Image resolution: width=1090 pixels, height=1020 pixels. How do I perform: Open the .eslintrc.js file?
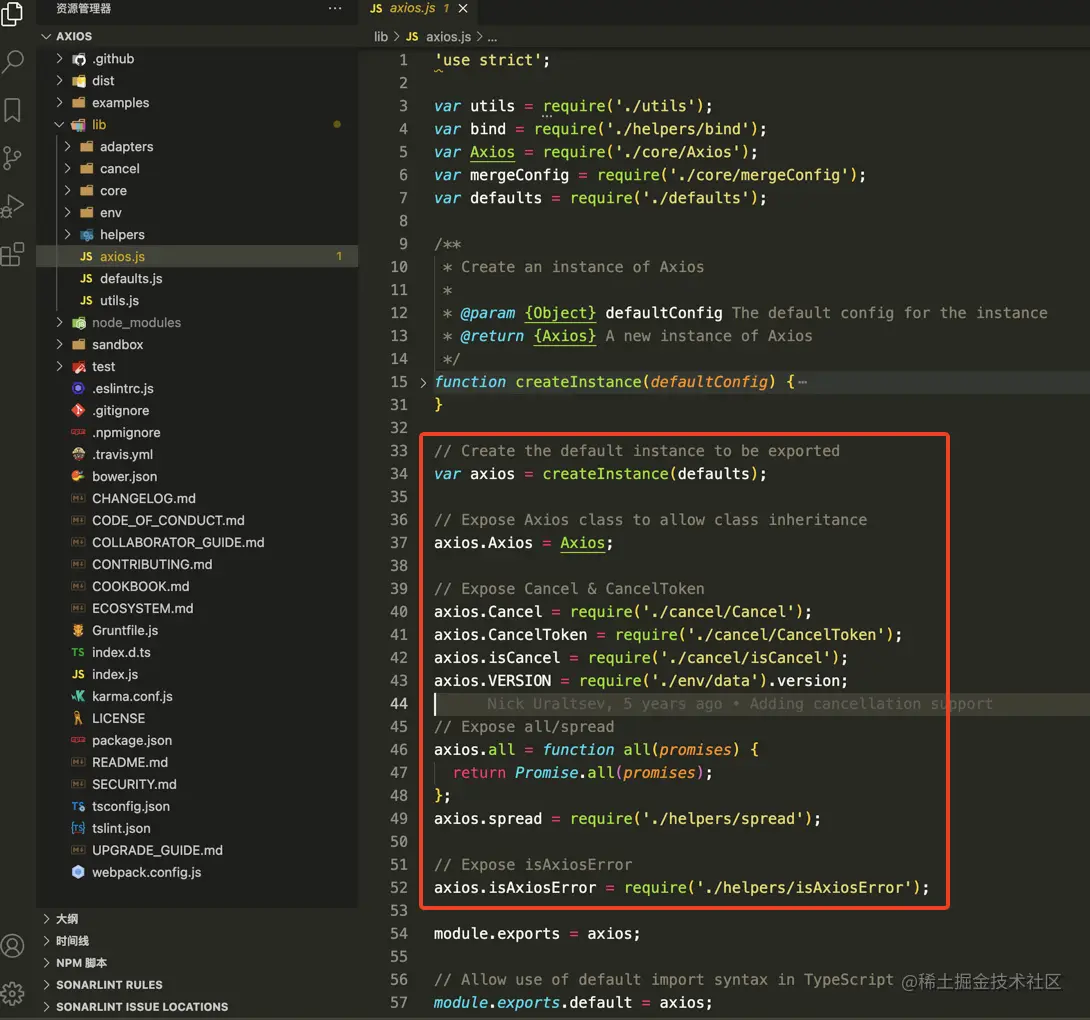pyautogui.click(x=197, y=389)
